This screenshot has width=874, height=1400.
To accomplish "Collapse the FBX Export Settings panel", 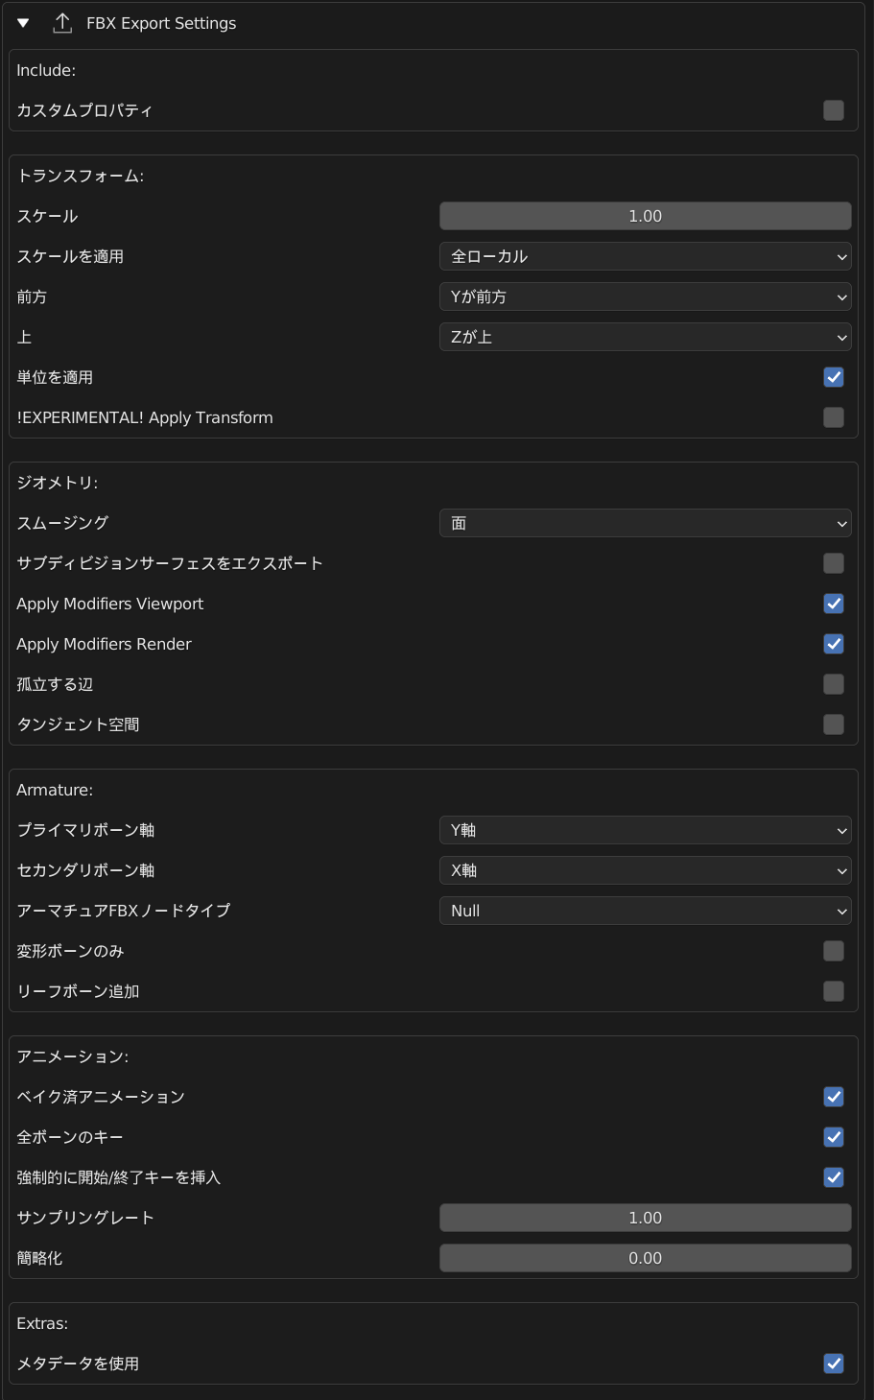I will pos(24,23).
